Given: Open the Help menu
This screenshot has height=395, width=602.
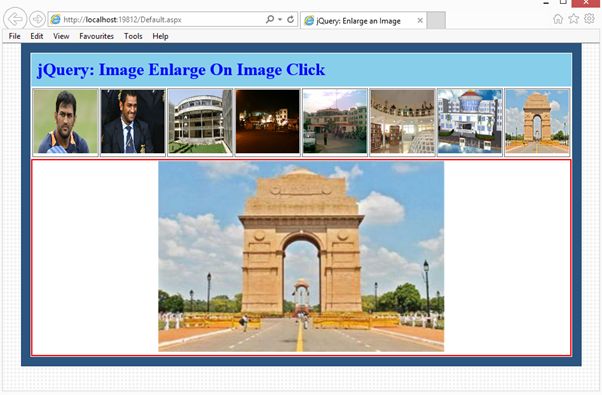Looking at the screenshot, I should (160, 36).
